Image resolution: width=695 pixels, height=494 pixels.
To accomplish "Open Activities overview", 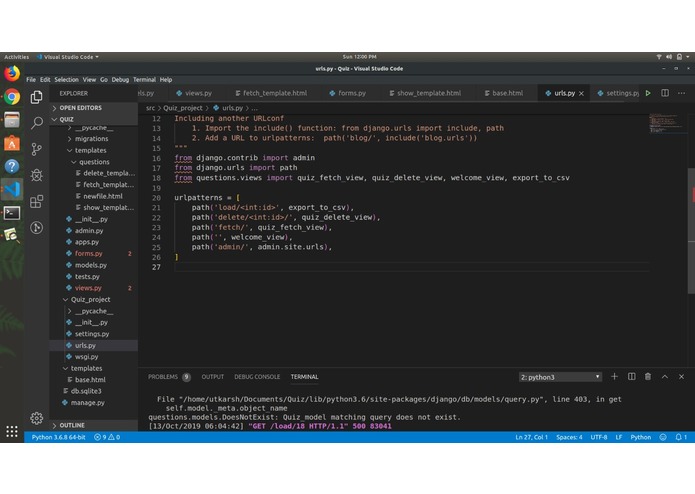I will coord(16,57).
